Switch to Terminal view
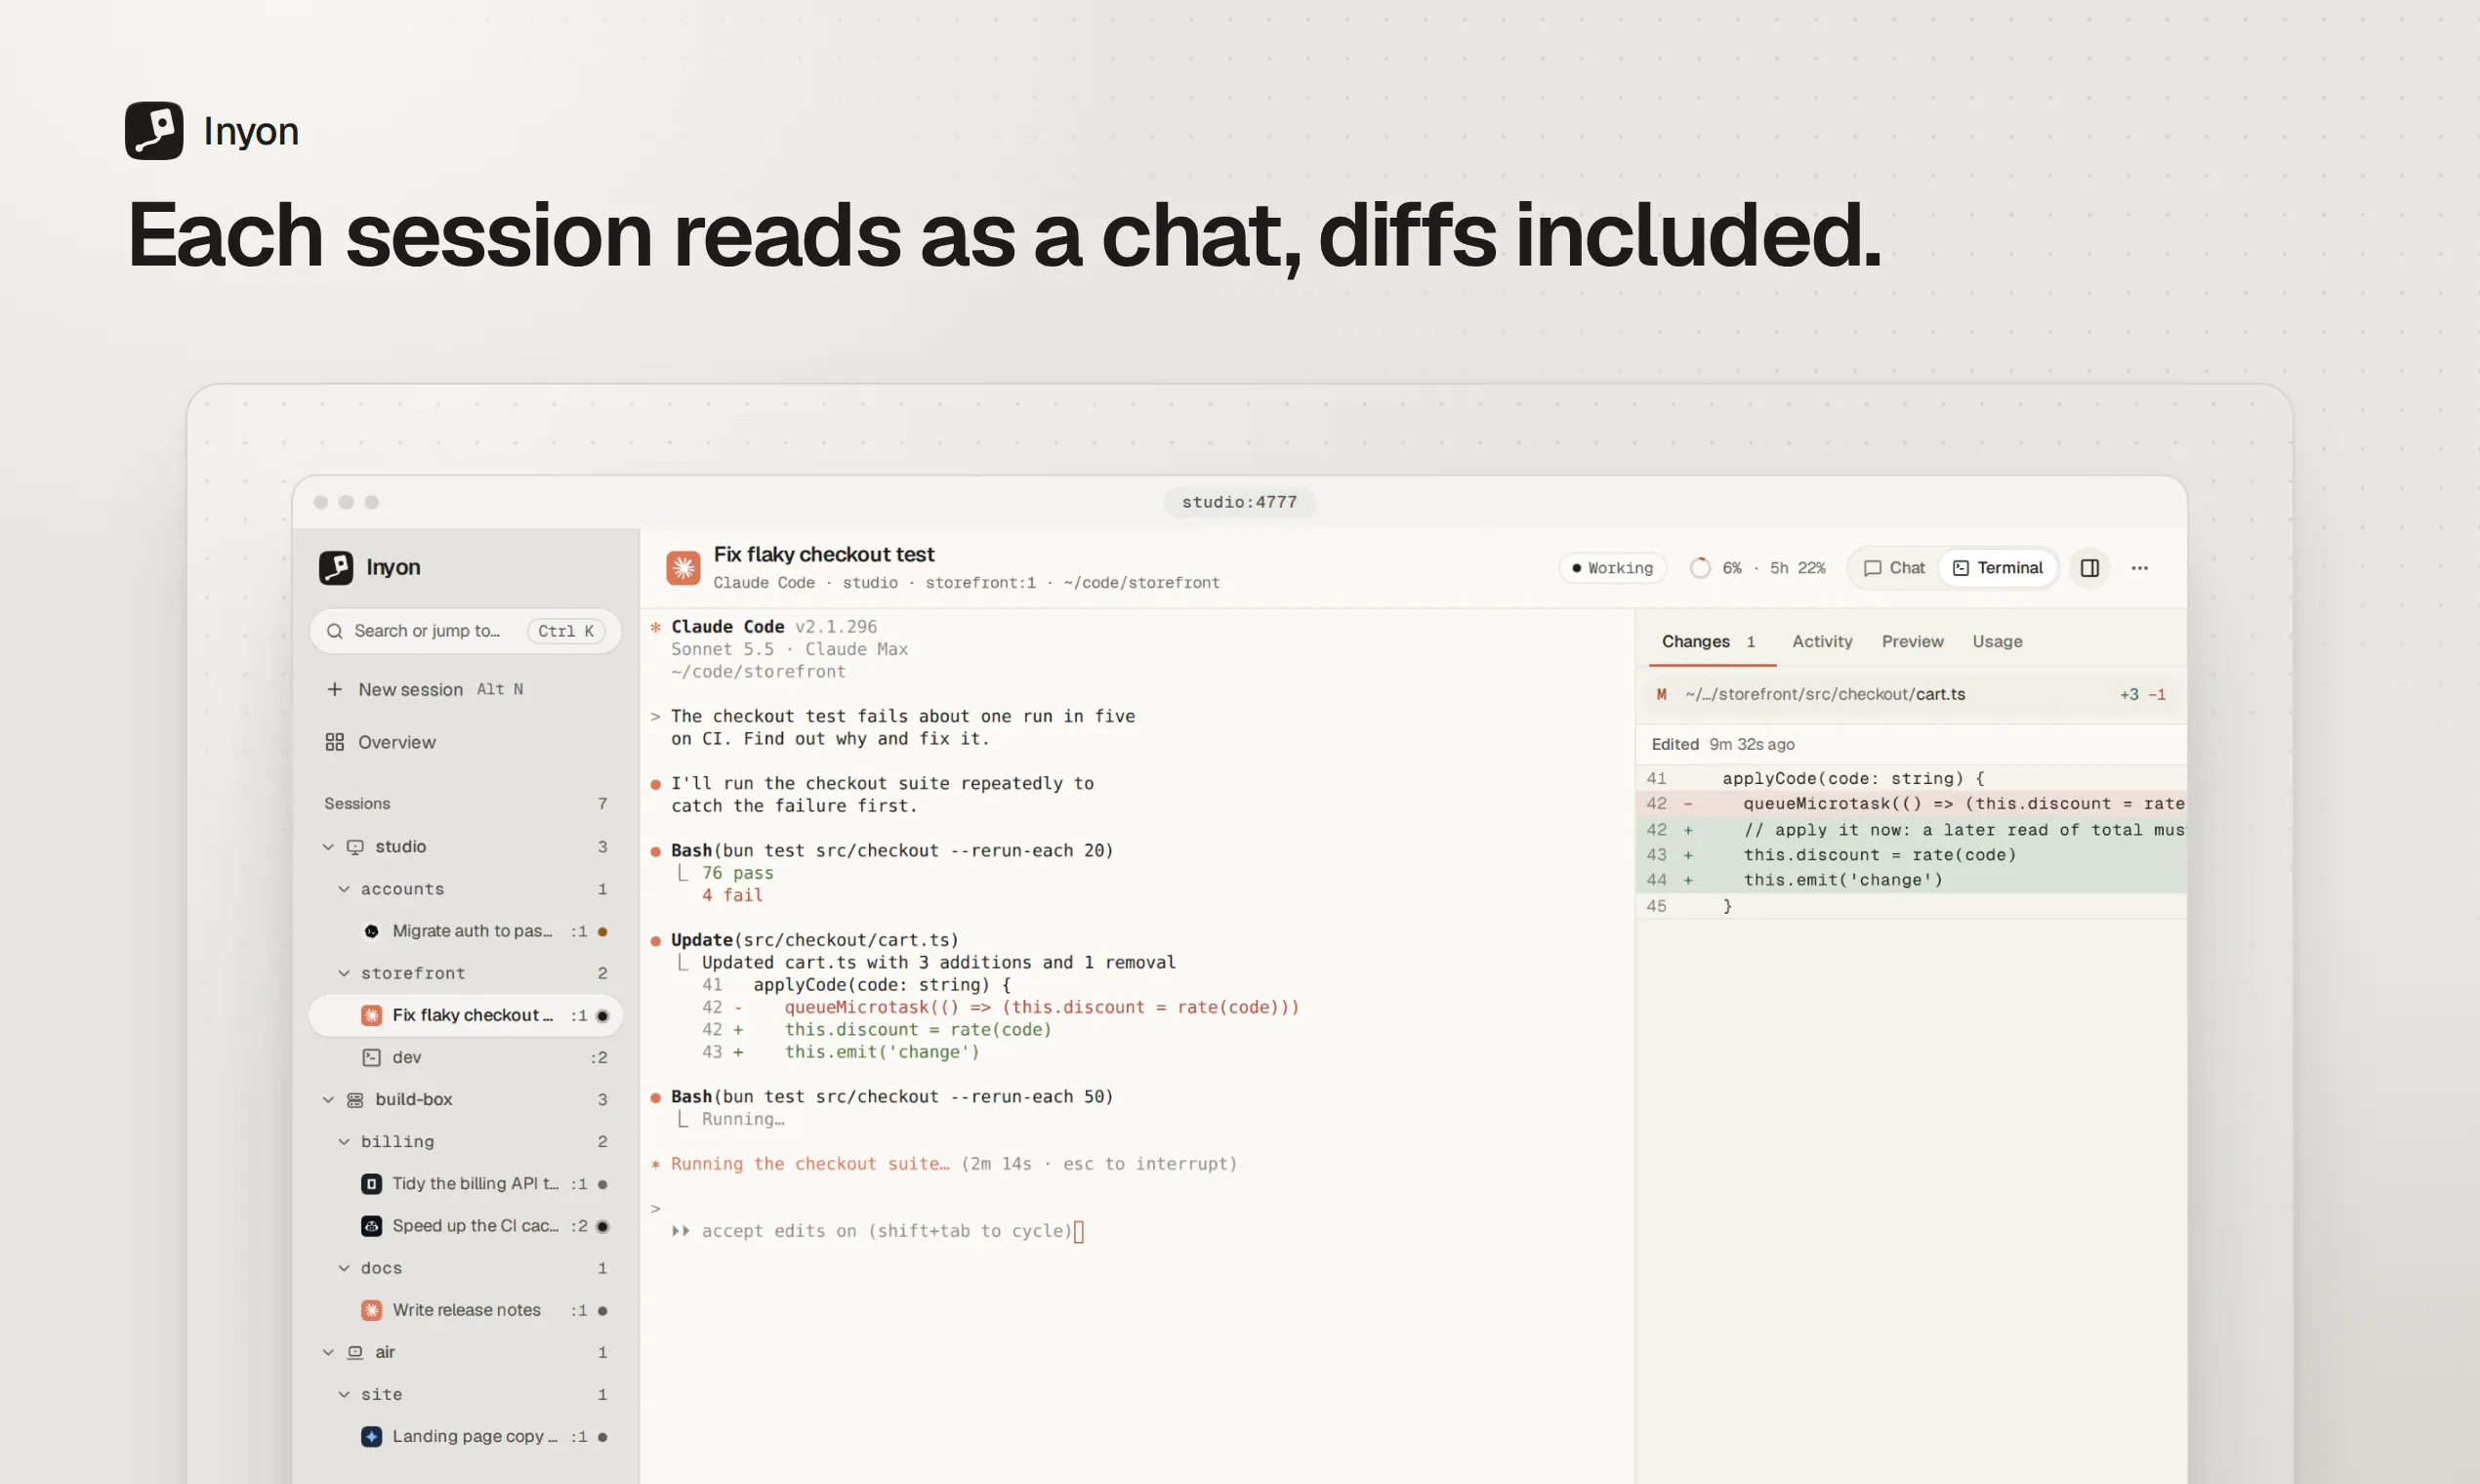Screen dimensions: 2480x1484 [x=1997, y=568]
